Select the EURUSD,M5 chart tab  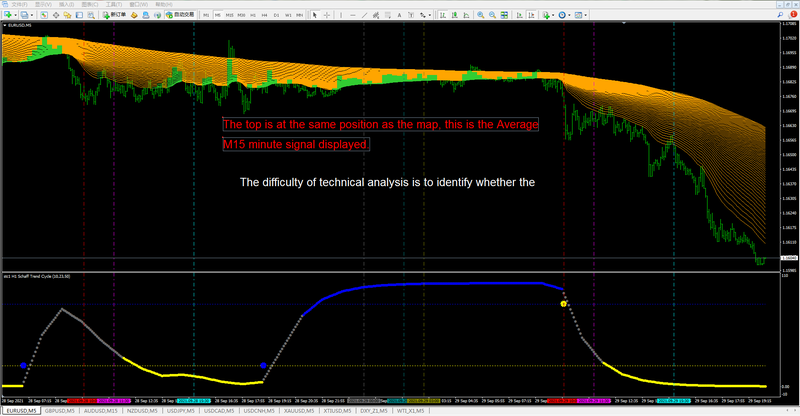[x=21, y=411]
